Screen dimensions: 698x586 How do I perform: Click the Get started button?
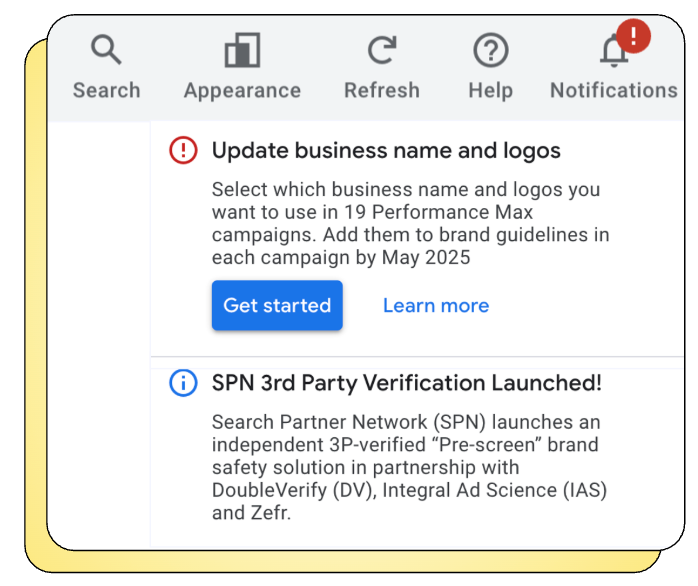click(x=277, y=305)
